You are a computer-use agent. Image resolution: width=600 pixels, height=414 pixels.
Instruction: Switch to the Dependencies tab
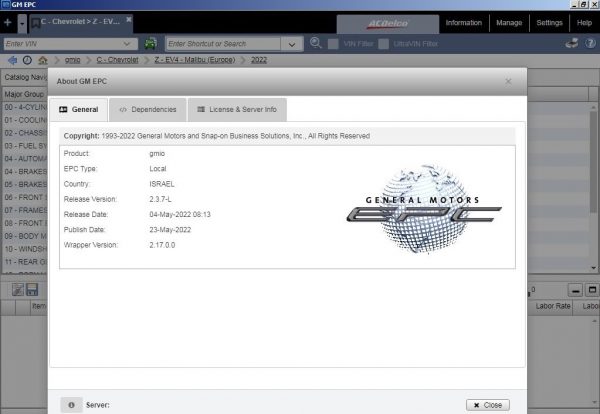[148, 110]
